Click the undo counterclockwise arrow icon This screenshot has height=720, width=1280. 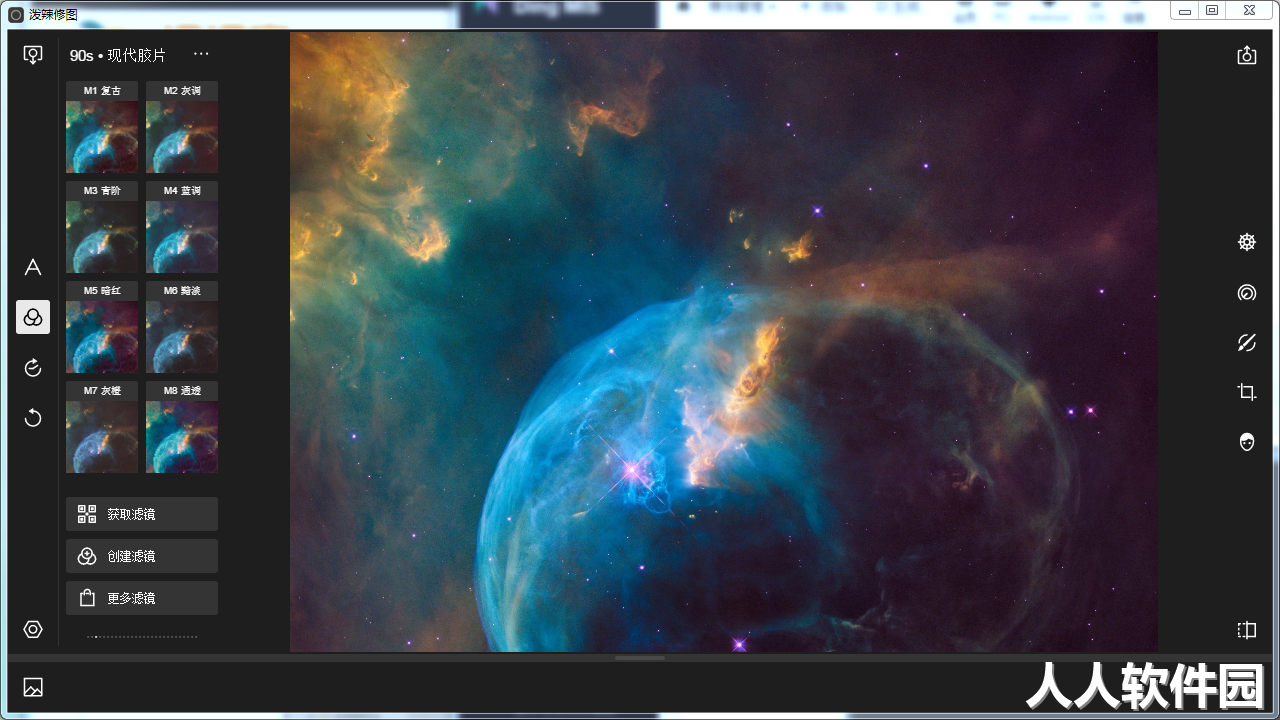coord(33,417)
